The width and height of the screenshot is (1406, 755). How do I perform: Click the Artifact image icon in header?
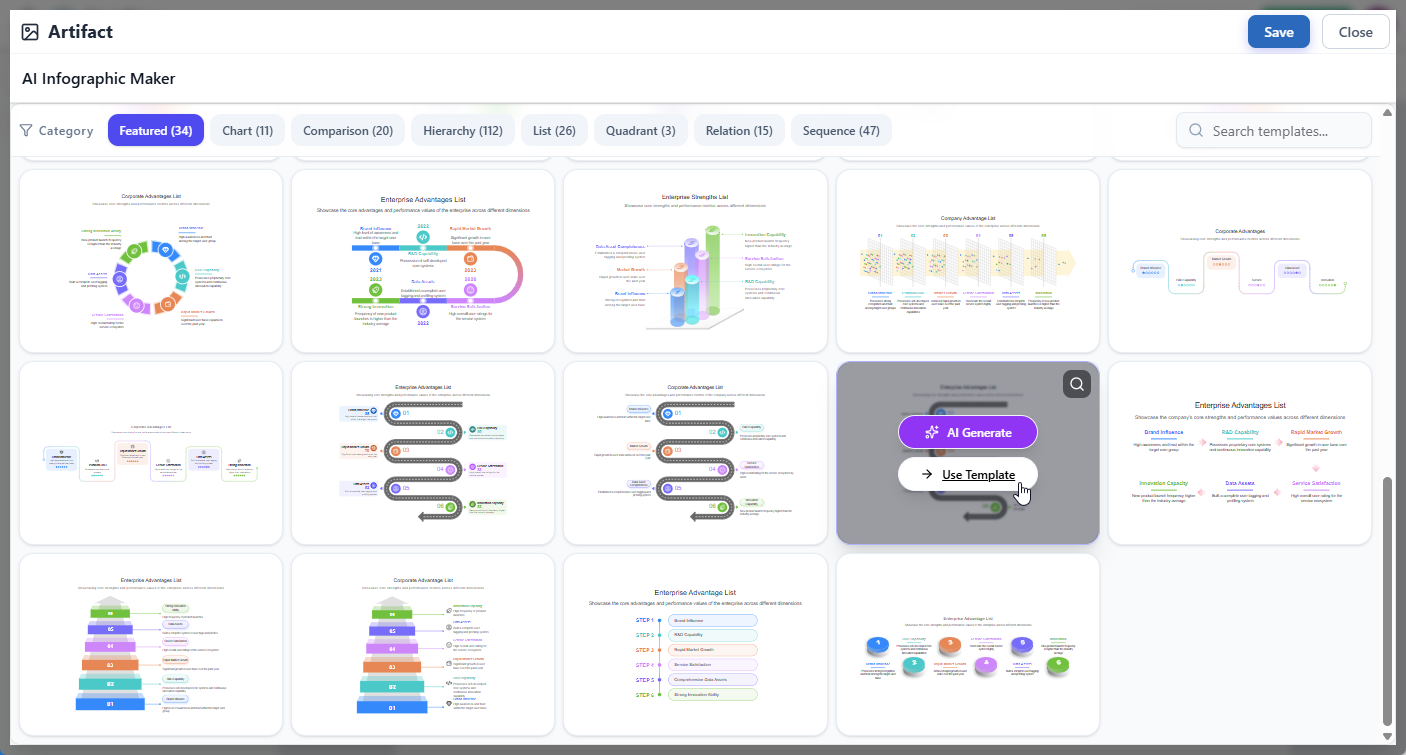pos(30,32)
